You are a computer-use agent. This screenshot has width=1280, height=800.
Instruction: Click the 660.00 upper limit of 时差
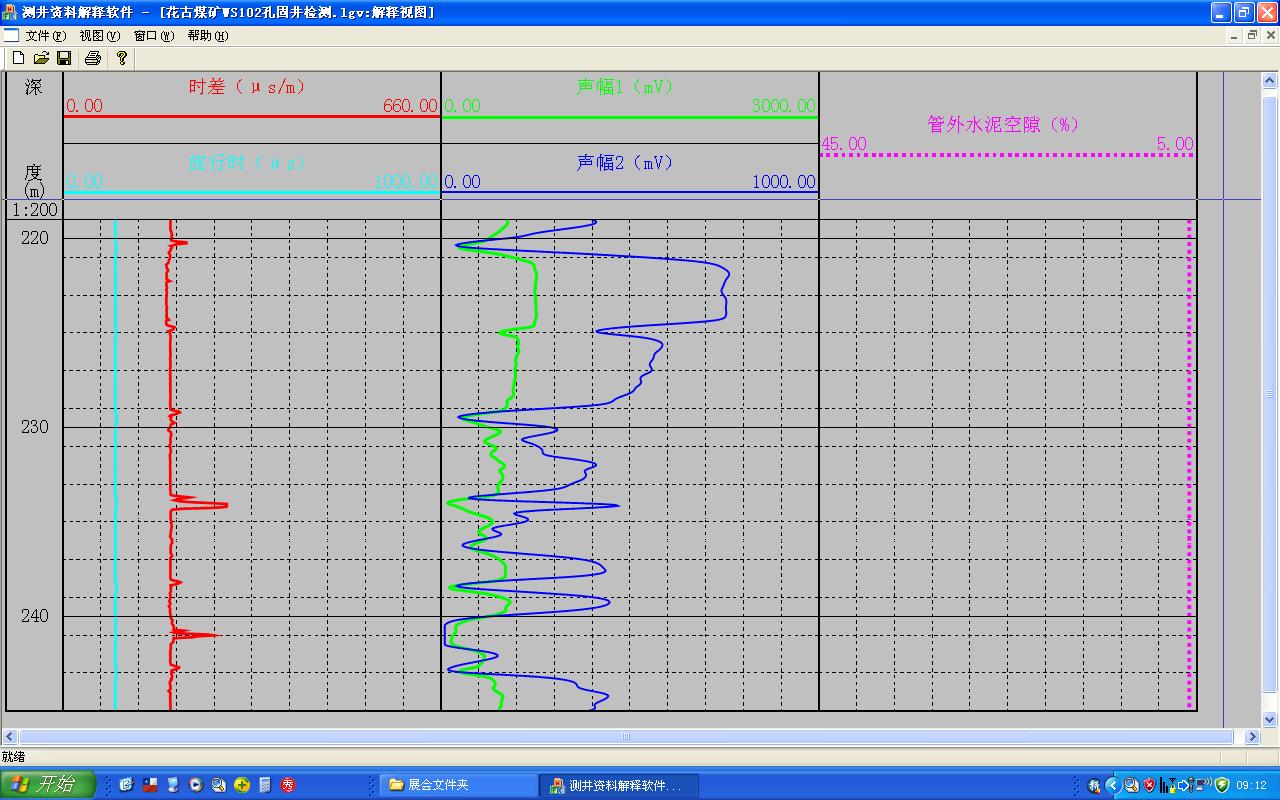410,106
